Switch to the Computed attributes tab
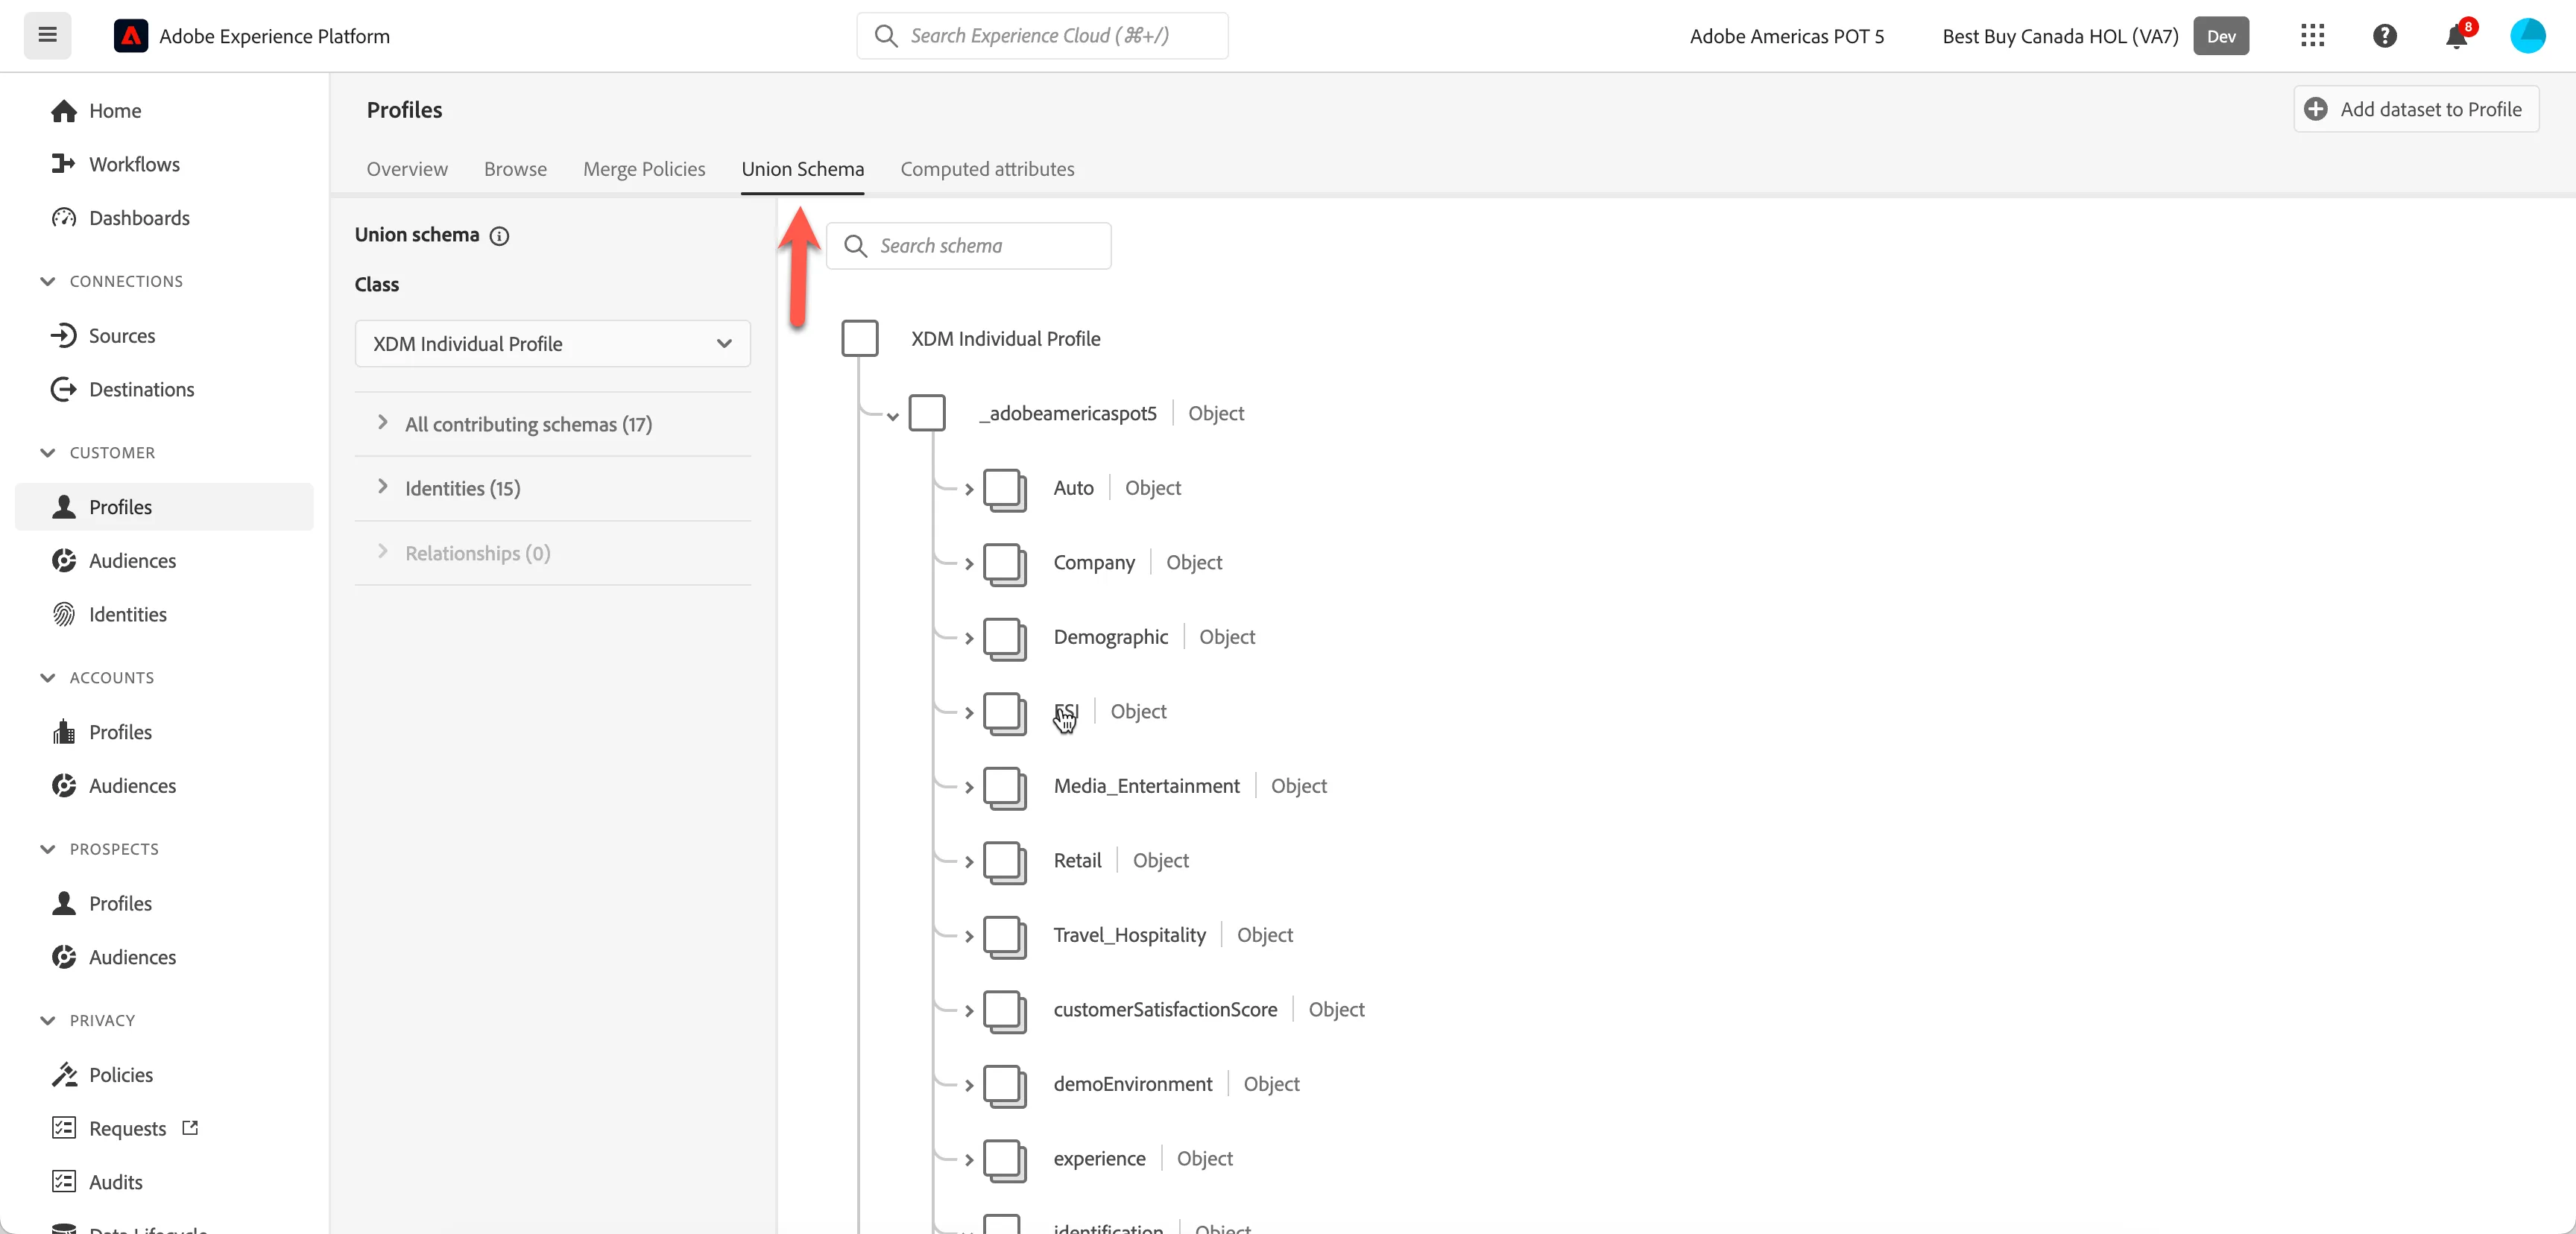 click(x=987, y=169)
